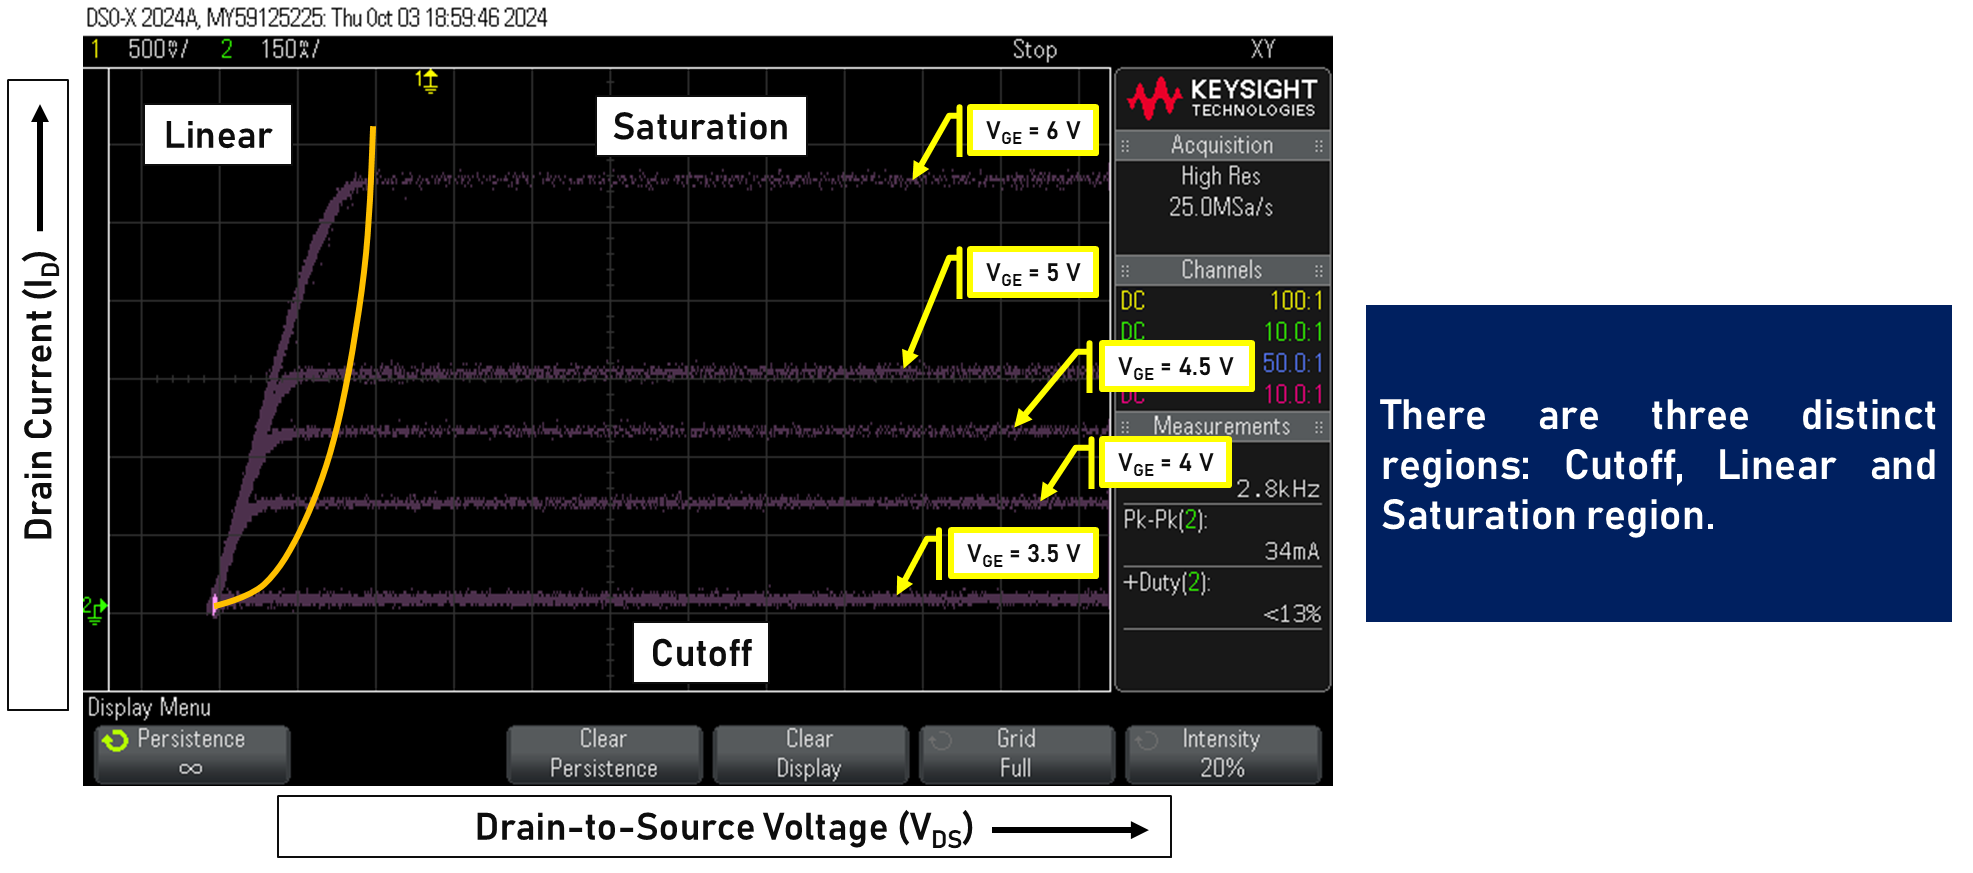
Task: Click the XY mode indicator
Action: (1263, 49)
